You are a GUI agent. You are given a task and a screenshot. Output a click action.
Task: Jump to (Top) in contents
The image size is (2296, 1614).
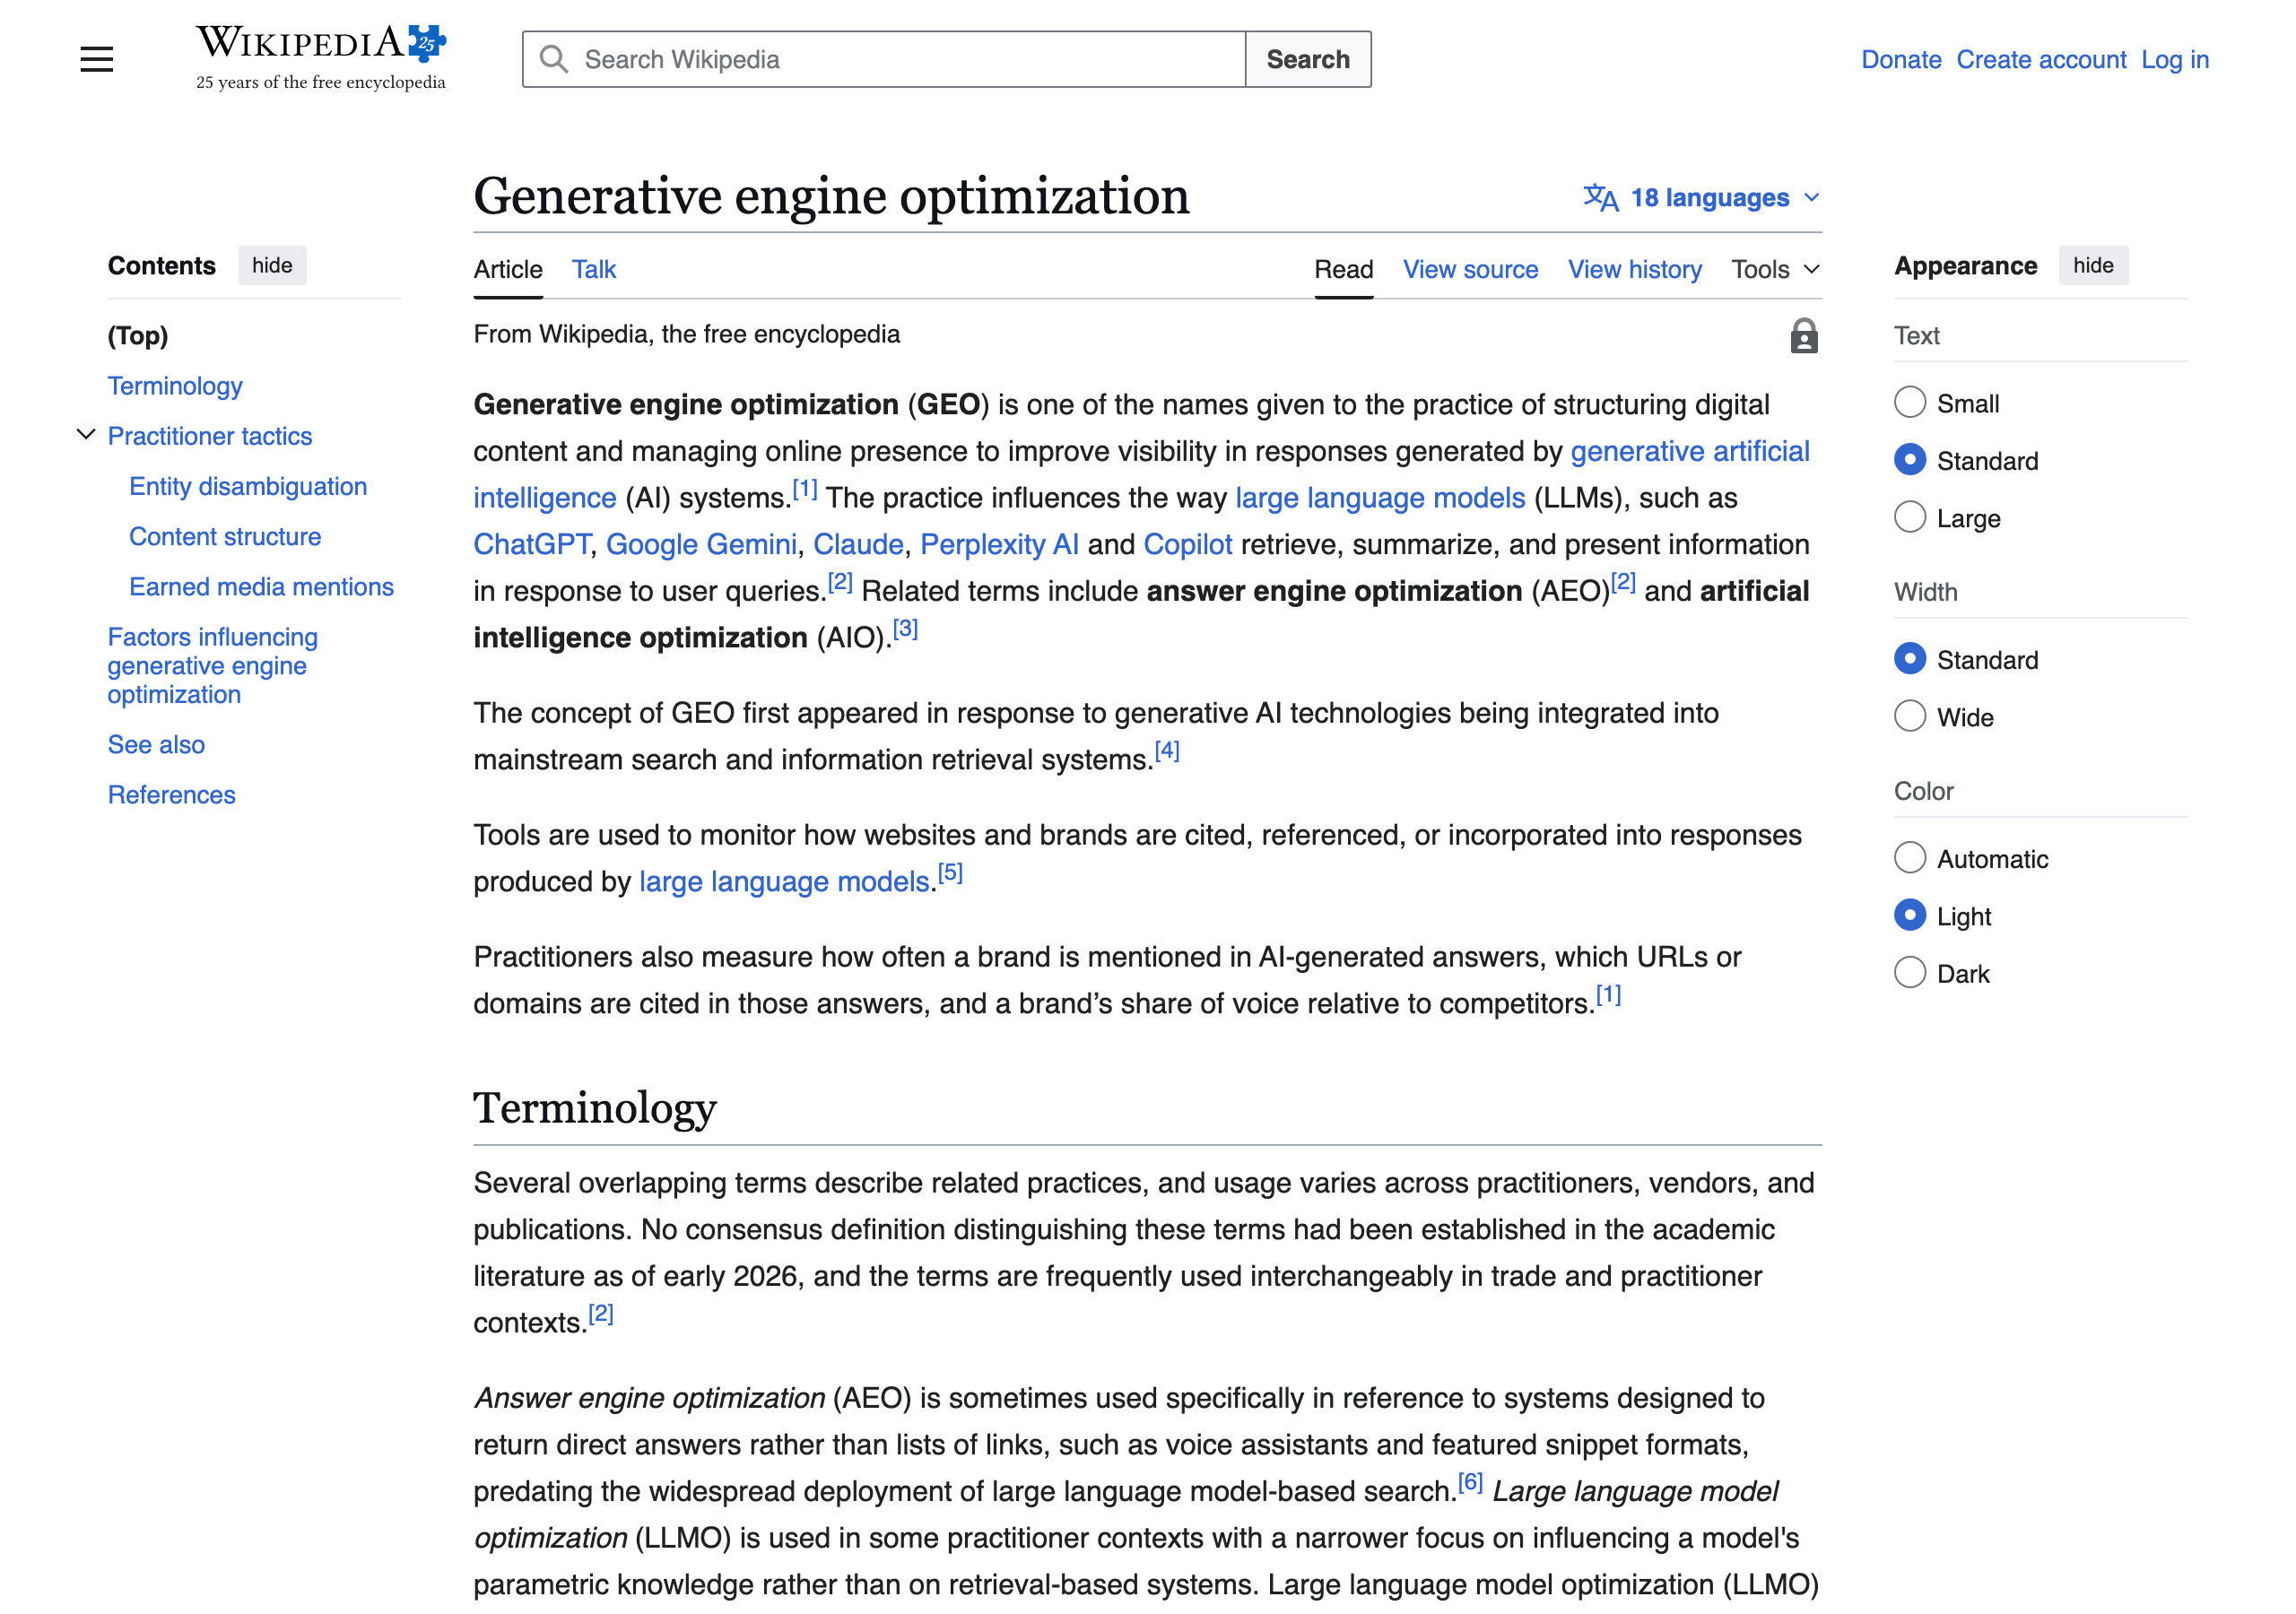[x=138, y=335]
